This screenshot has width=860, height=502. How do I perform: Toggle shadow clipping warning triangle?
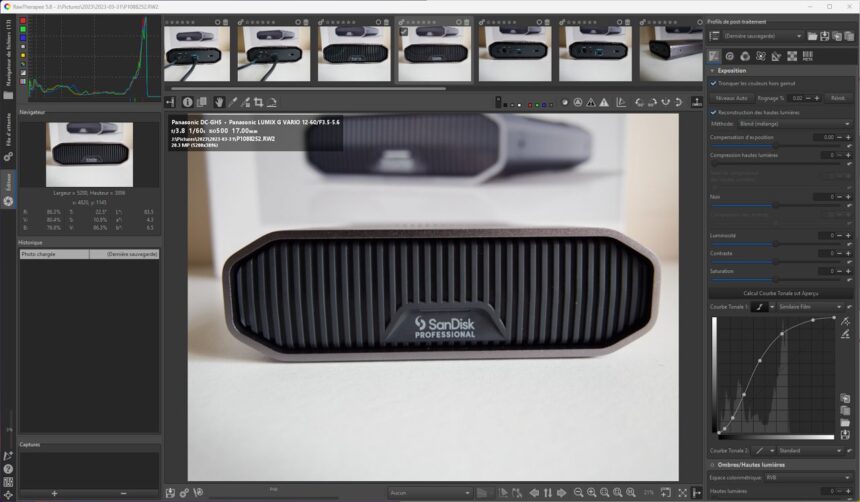(591, 102)
